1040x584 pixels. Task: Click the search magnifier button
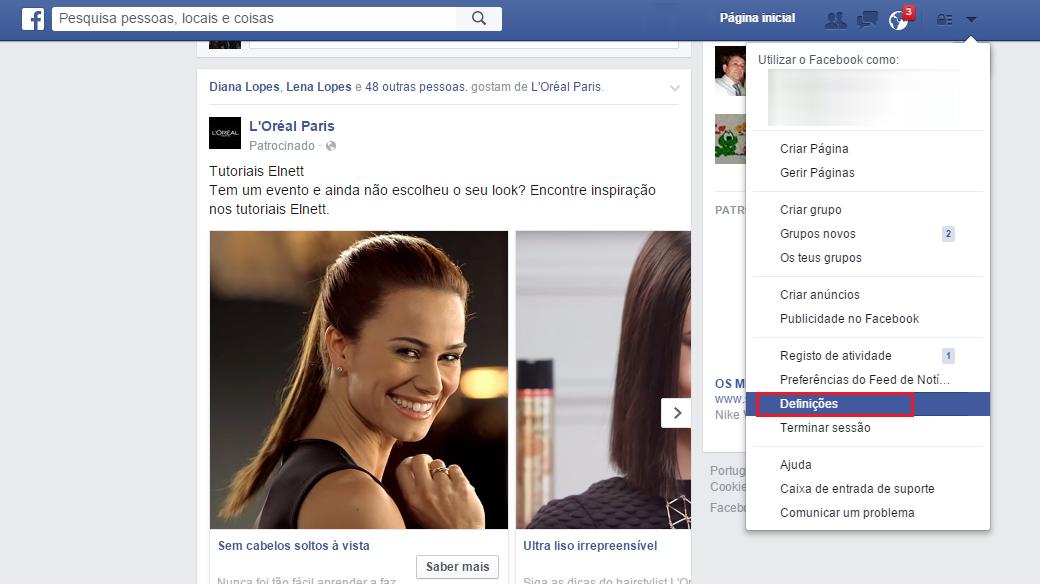pos(479,18)
